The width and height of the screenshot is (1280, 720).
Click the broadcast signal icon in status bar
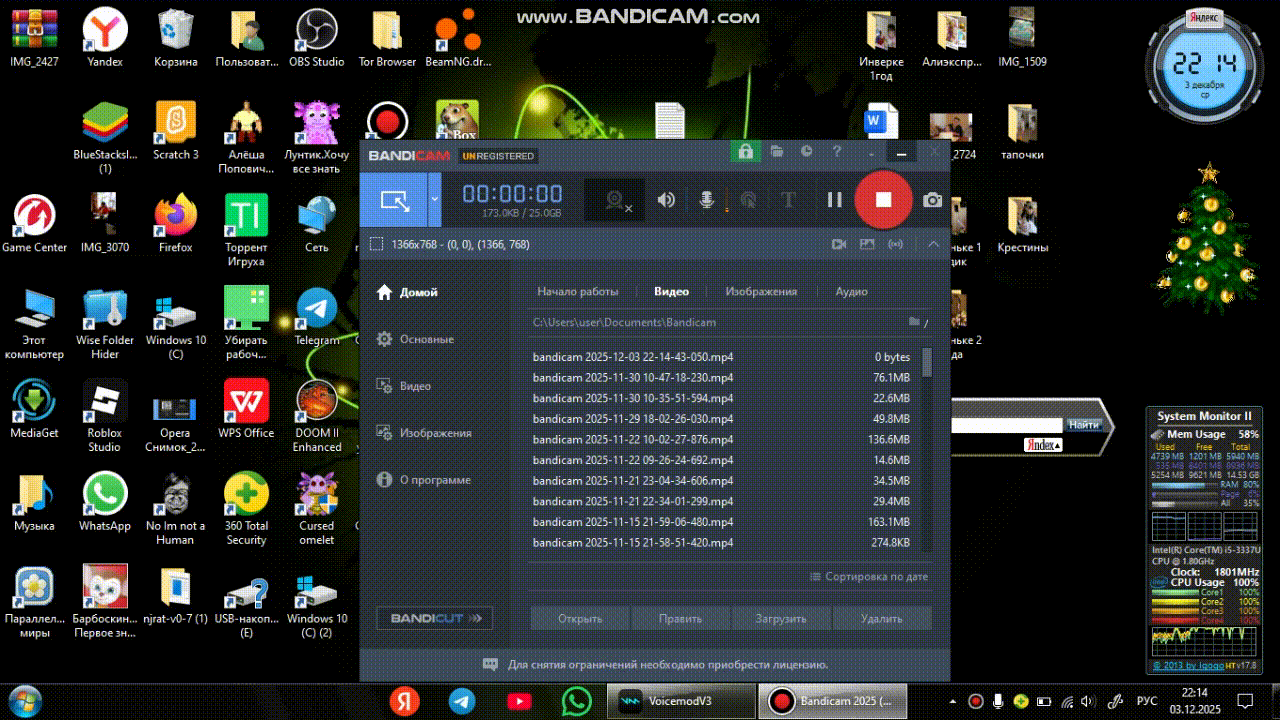896,244
